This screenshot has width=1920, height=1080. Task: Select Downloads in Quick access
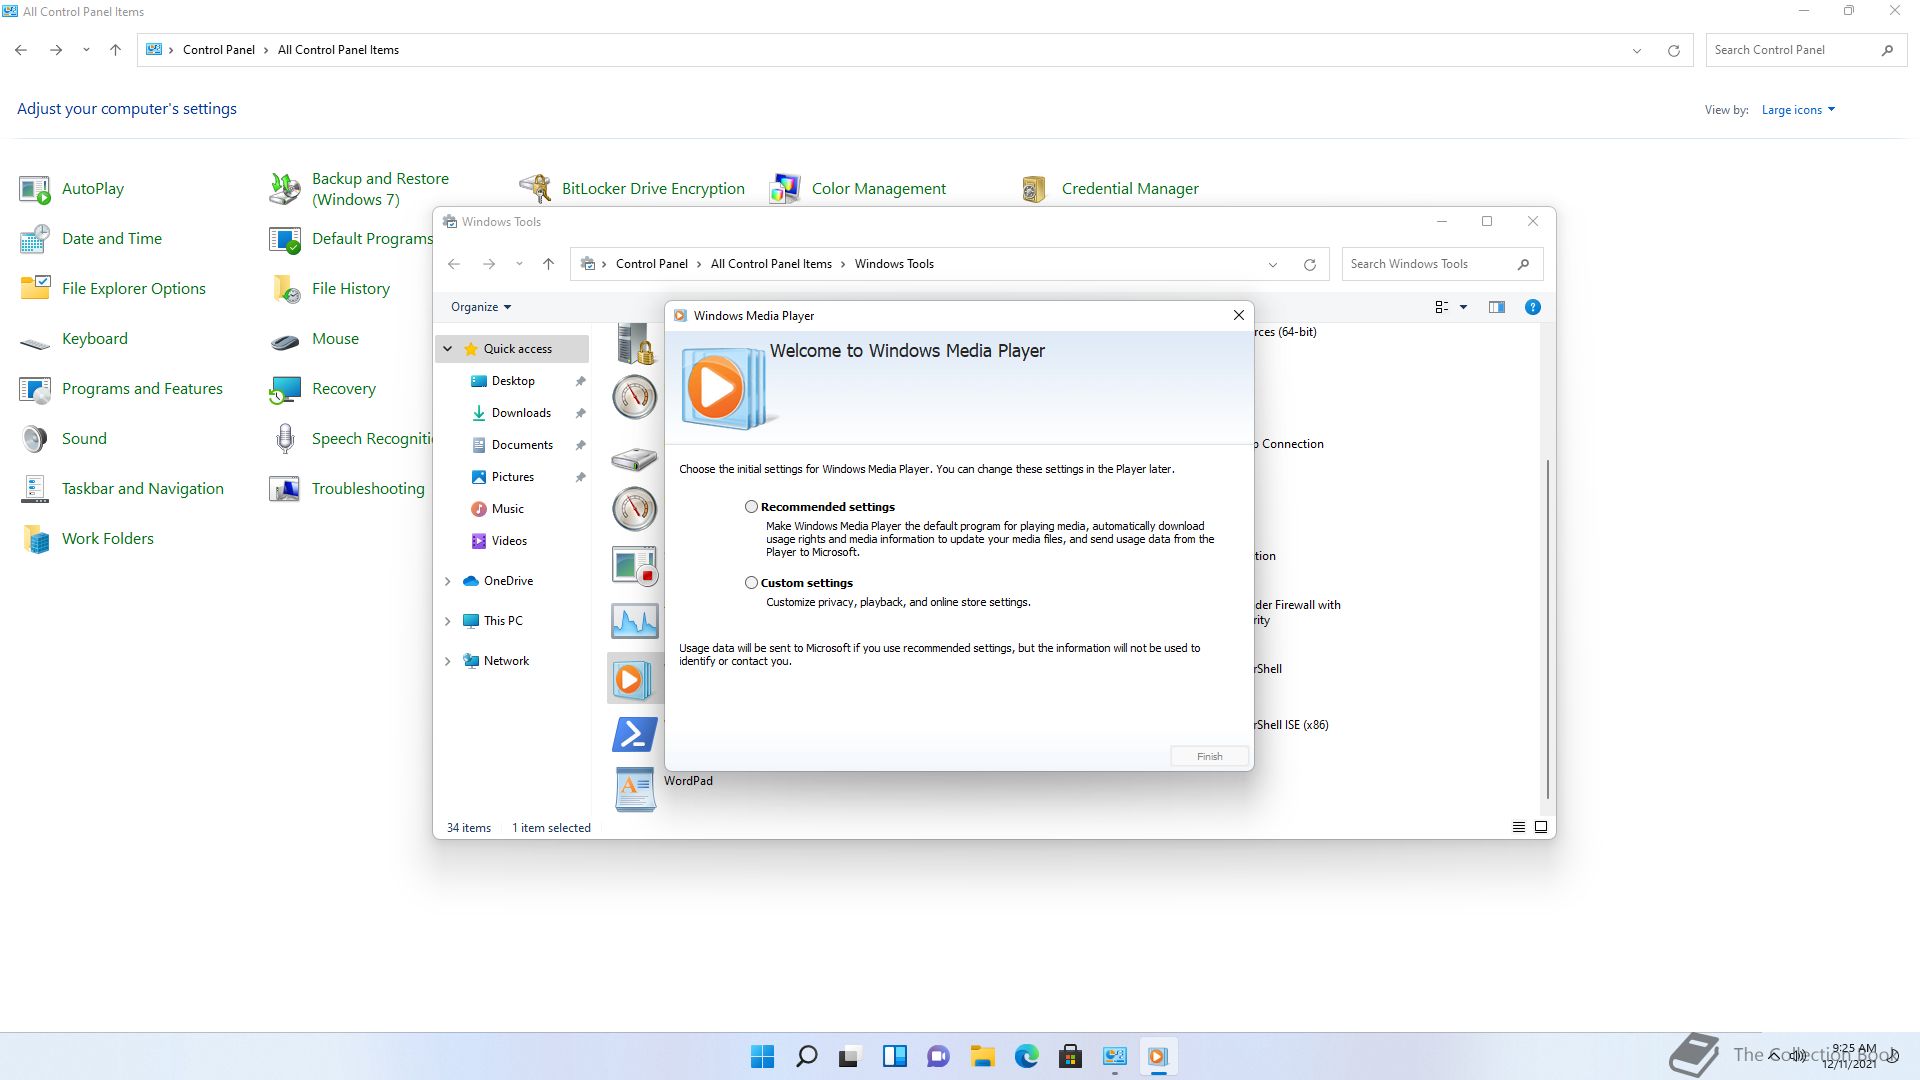click(x=520, y=413)
